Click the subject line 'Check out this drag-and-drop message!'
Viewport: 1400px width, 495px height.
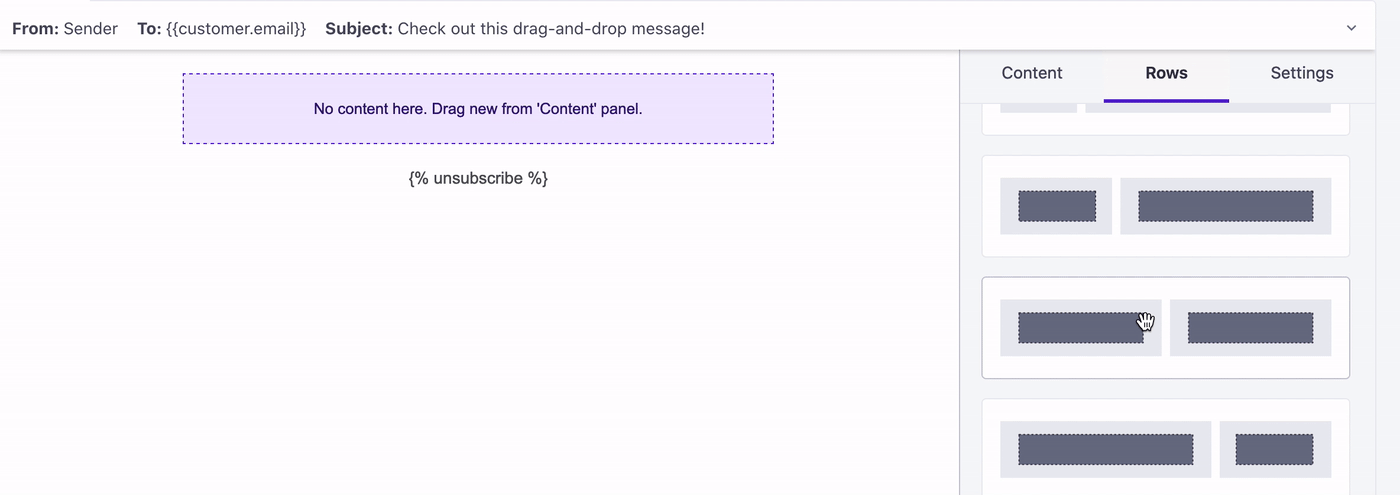click(550, 29)
